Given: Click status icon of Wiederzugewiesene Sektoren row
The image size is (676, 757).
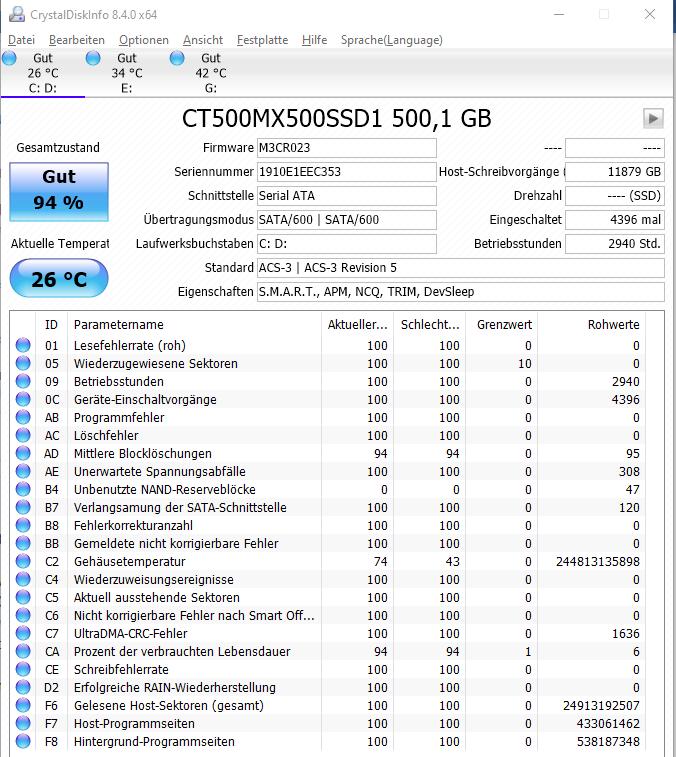Looking at the screenshot, I should pos(23,364).
